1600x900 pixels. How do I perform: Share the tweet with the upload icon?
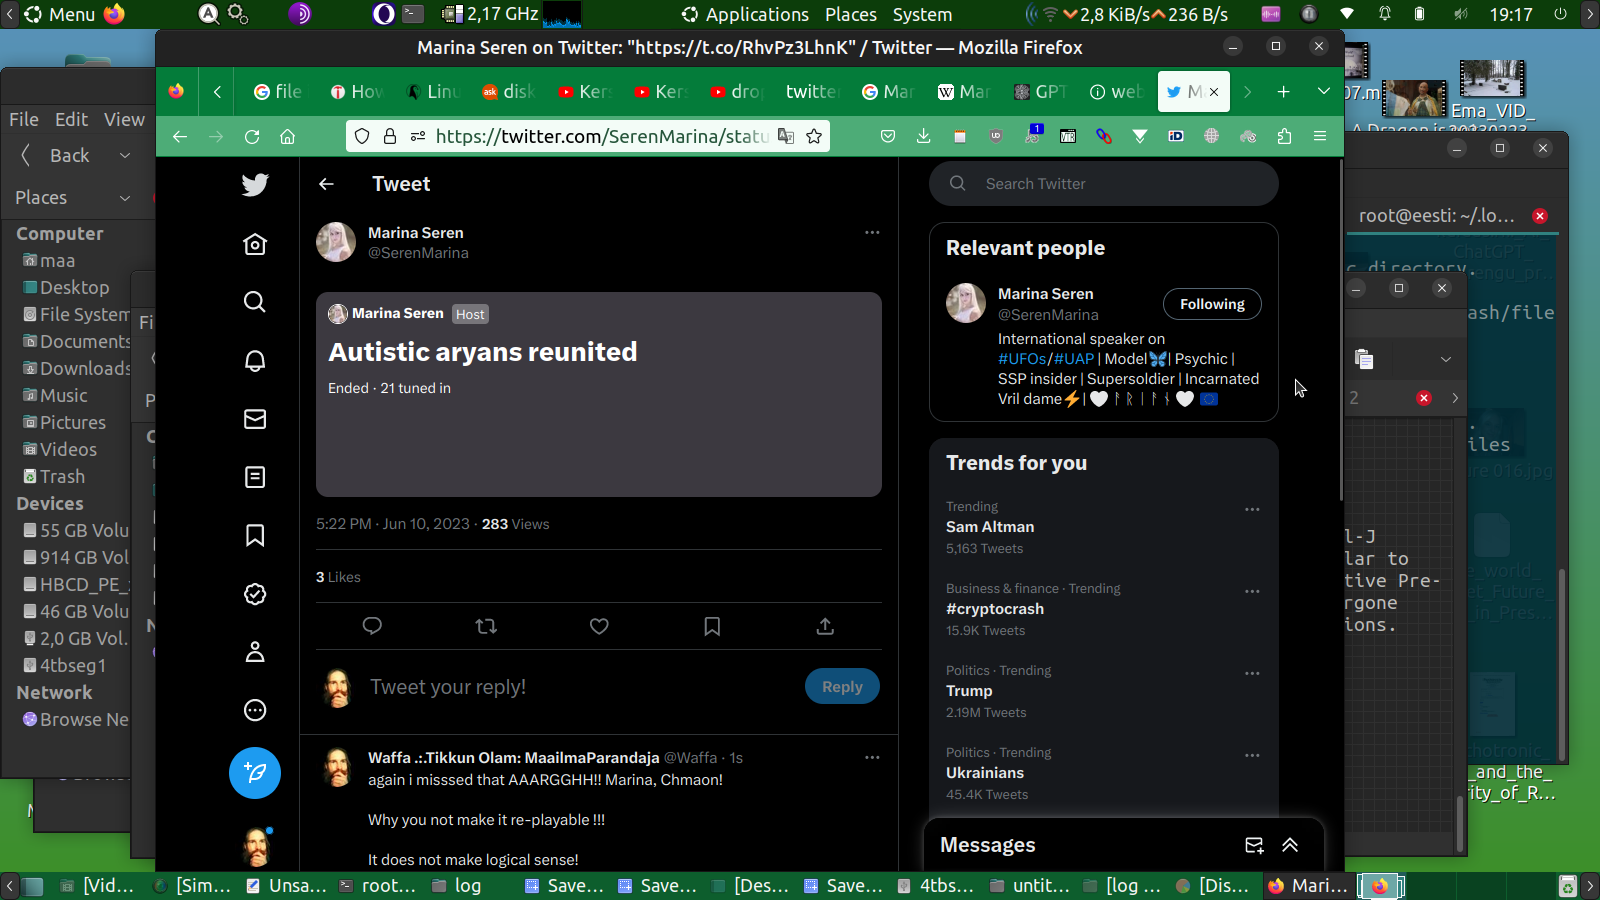coord(825,626)
